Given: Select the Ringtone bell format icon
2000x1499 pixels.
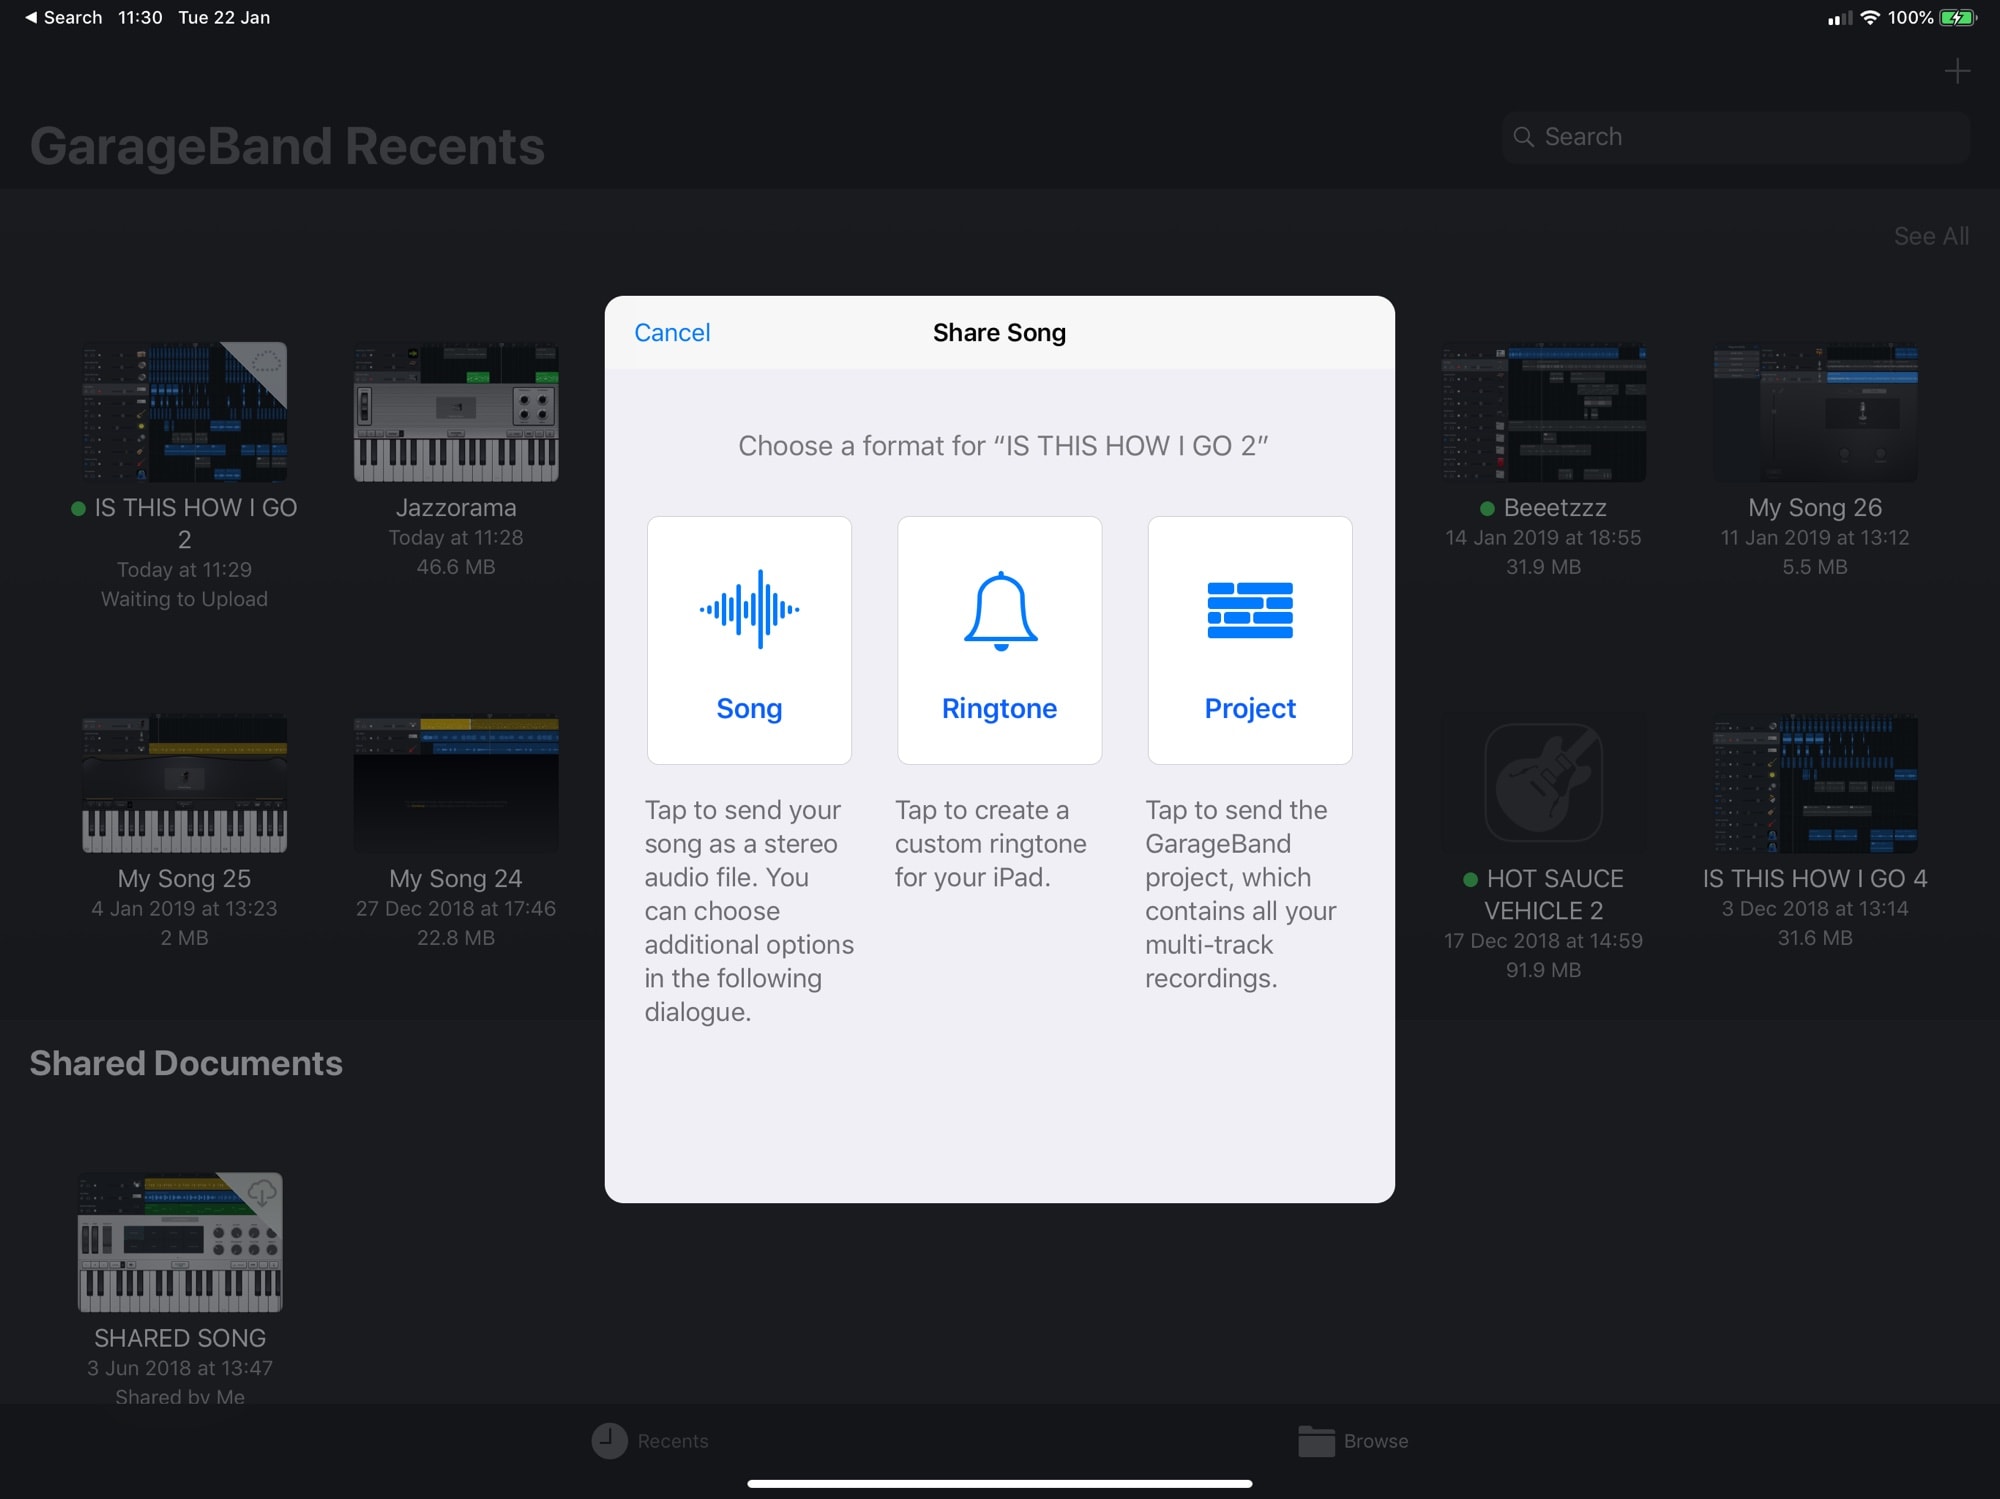Looking at the screenshot, I should coord(999,610).
